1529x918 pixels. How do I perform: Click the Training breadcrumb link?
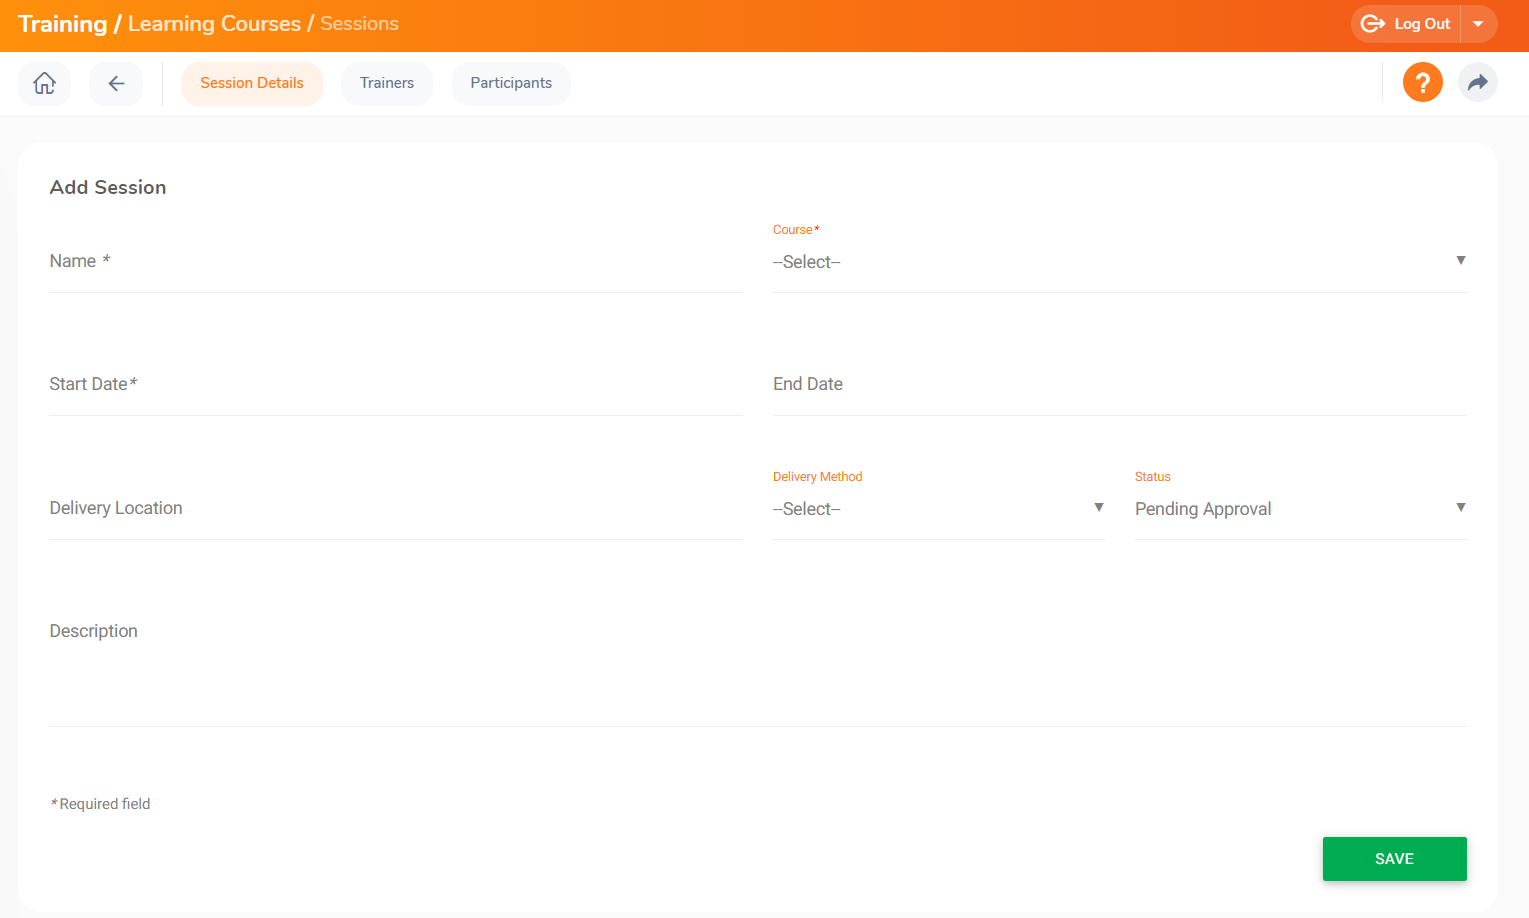point(62,24)
